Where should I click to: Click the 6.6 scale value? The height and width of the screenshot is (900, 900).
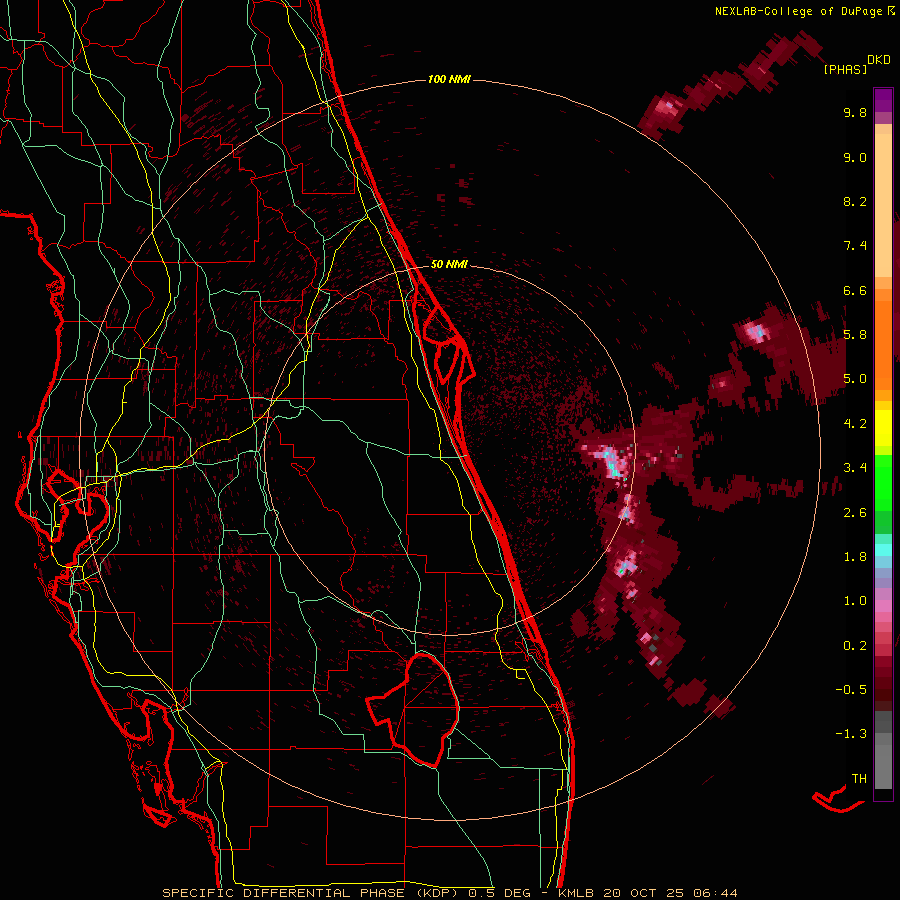pos(855,290)
